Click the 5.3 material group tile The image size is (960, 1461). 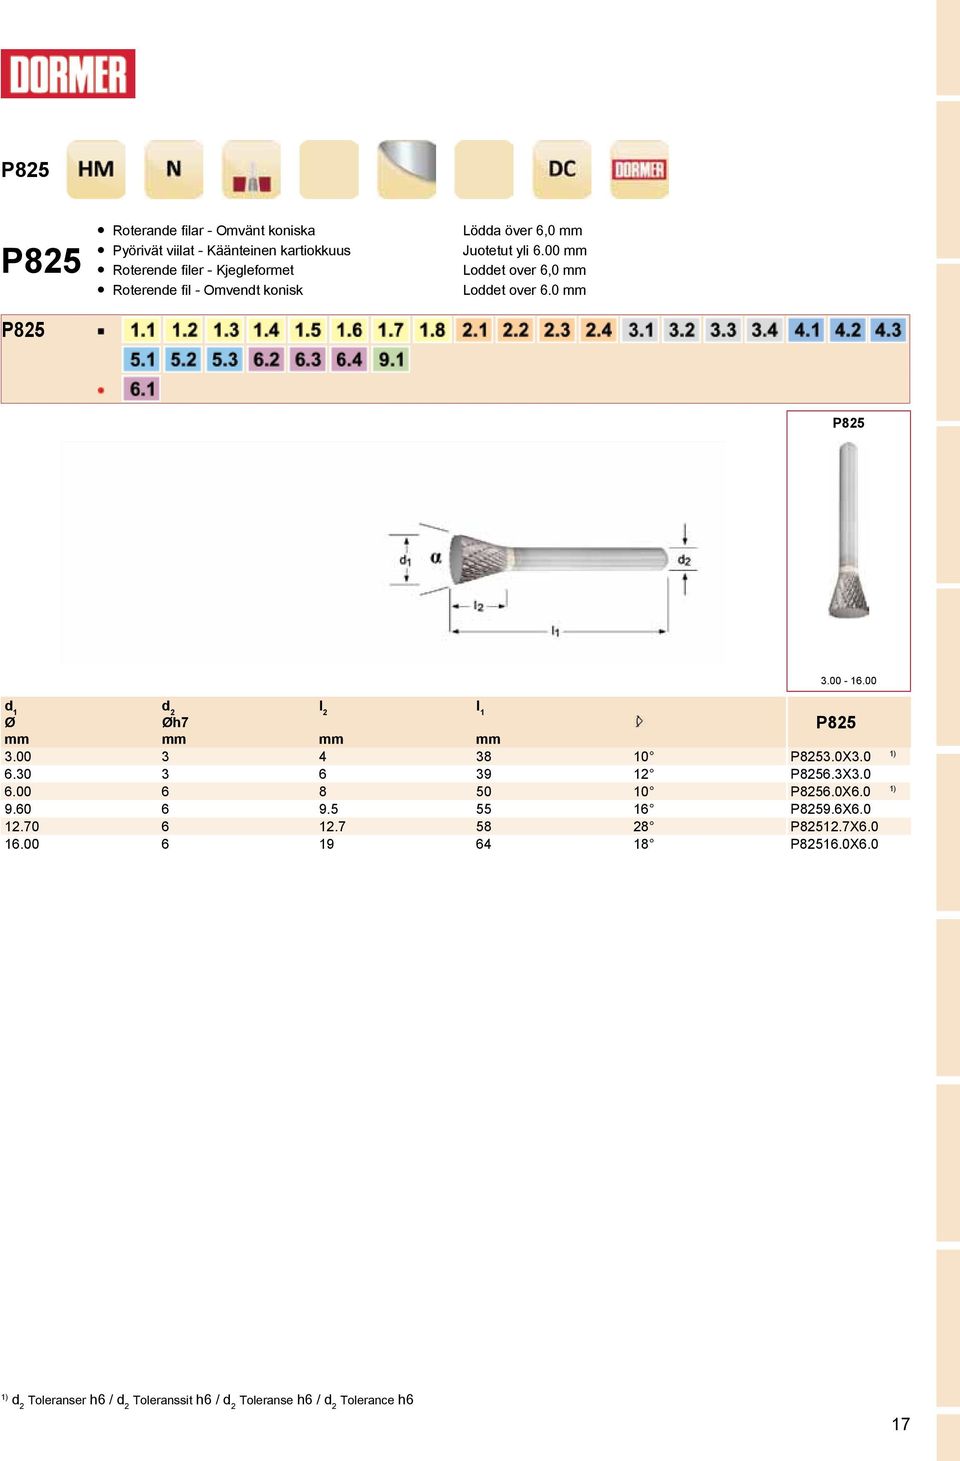(x=225, y=359)
